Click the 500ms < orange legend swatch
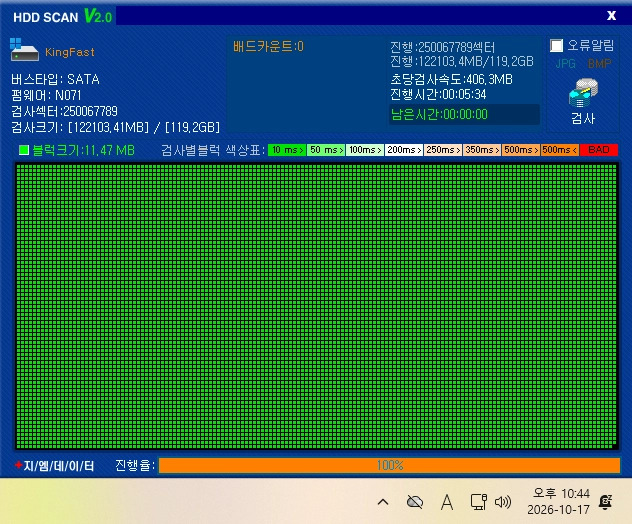Image resolution: width=632 pixels, height=524 pixels. click(x=560, y=150)
